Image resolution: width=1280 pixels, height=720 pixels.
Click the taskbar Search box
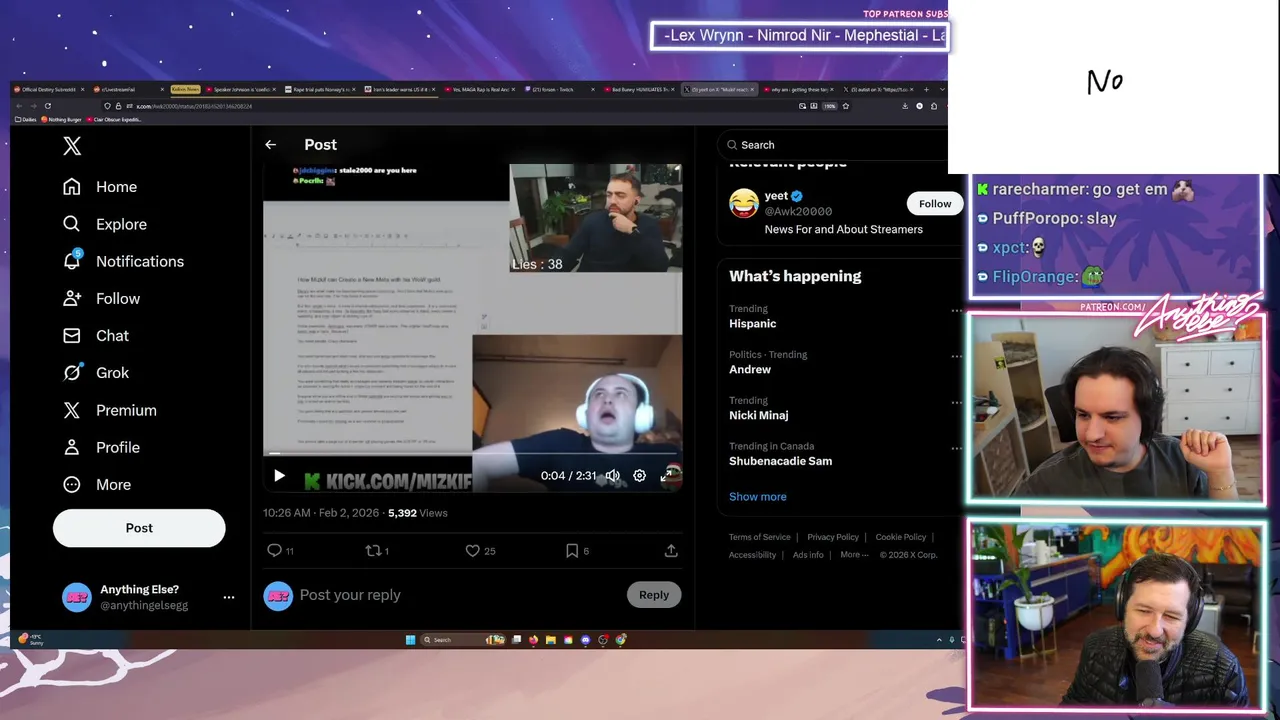(463, 640)
